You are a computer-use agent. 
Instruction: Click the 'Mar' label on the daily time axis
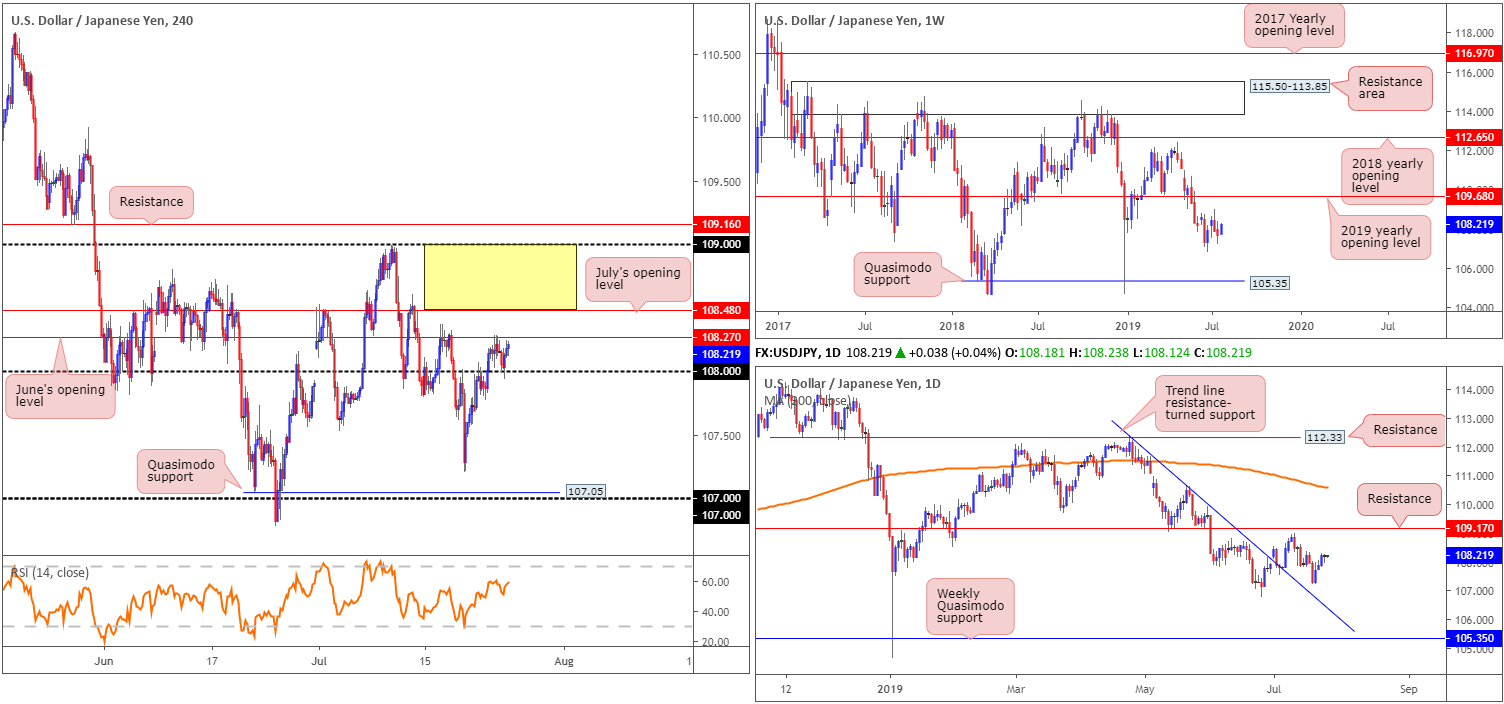pos(1016,690)
